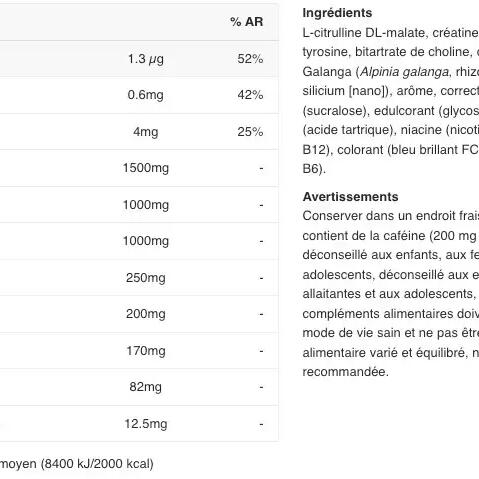The image size is (479, 479).
Task: Click the L-citrulline DL-malate ingredient text
Action: click(x=364, y=33)
